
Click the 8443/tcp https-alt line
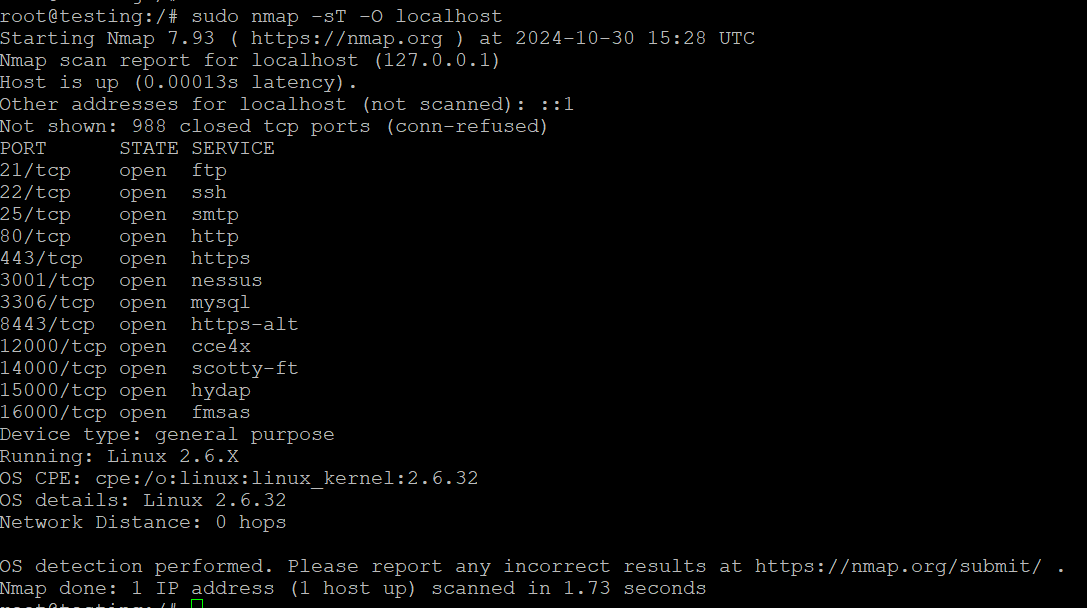(x=149, y=324)
